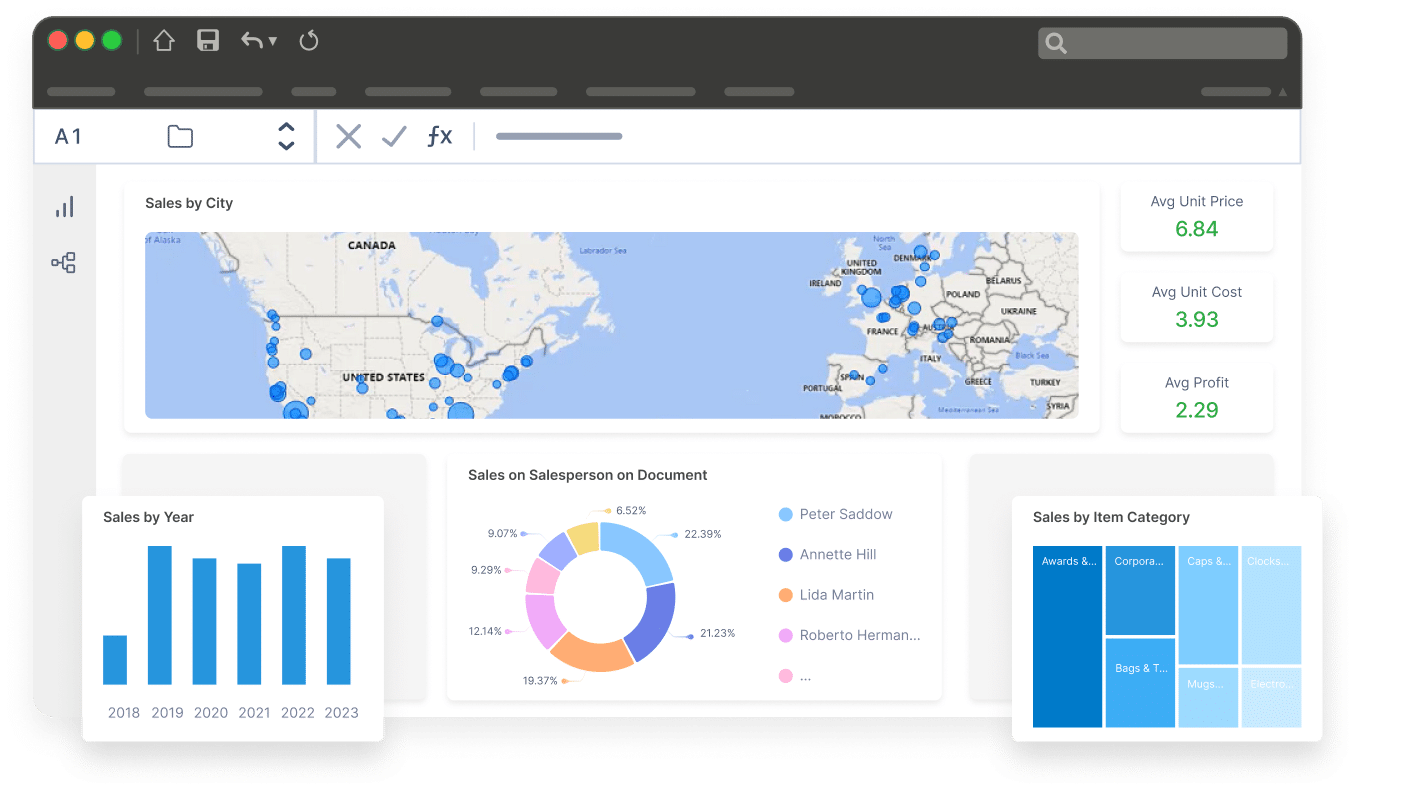Click the Sales on Salesperson on Document title
Image resolution: width=1427 pixels, height=790 pixels.
[x=588, y=475]
